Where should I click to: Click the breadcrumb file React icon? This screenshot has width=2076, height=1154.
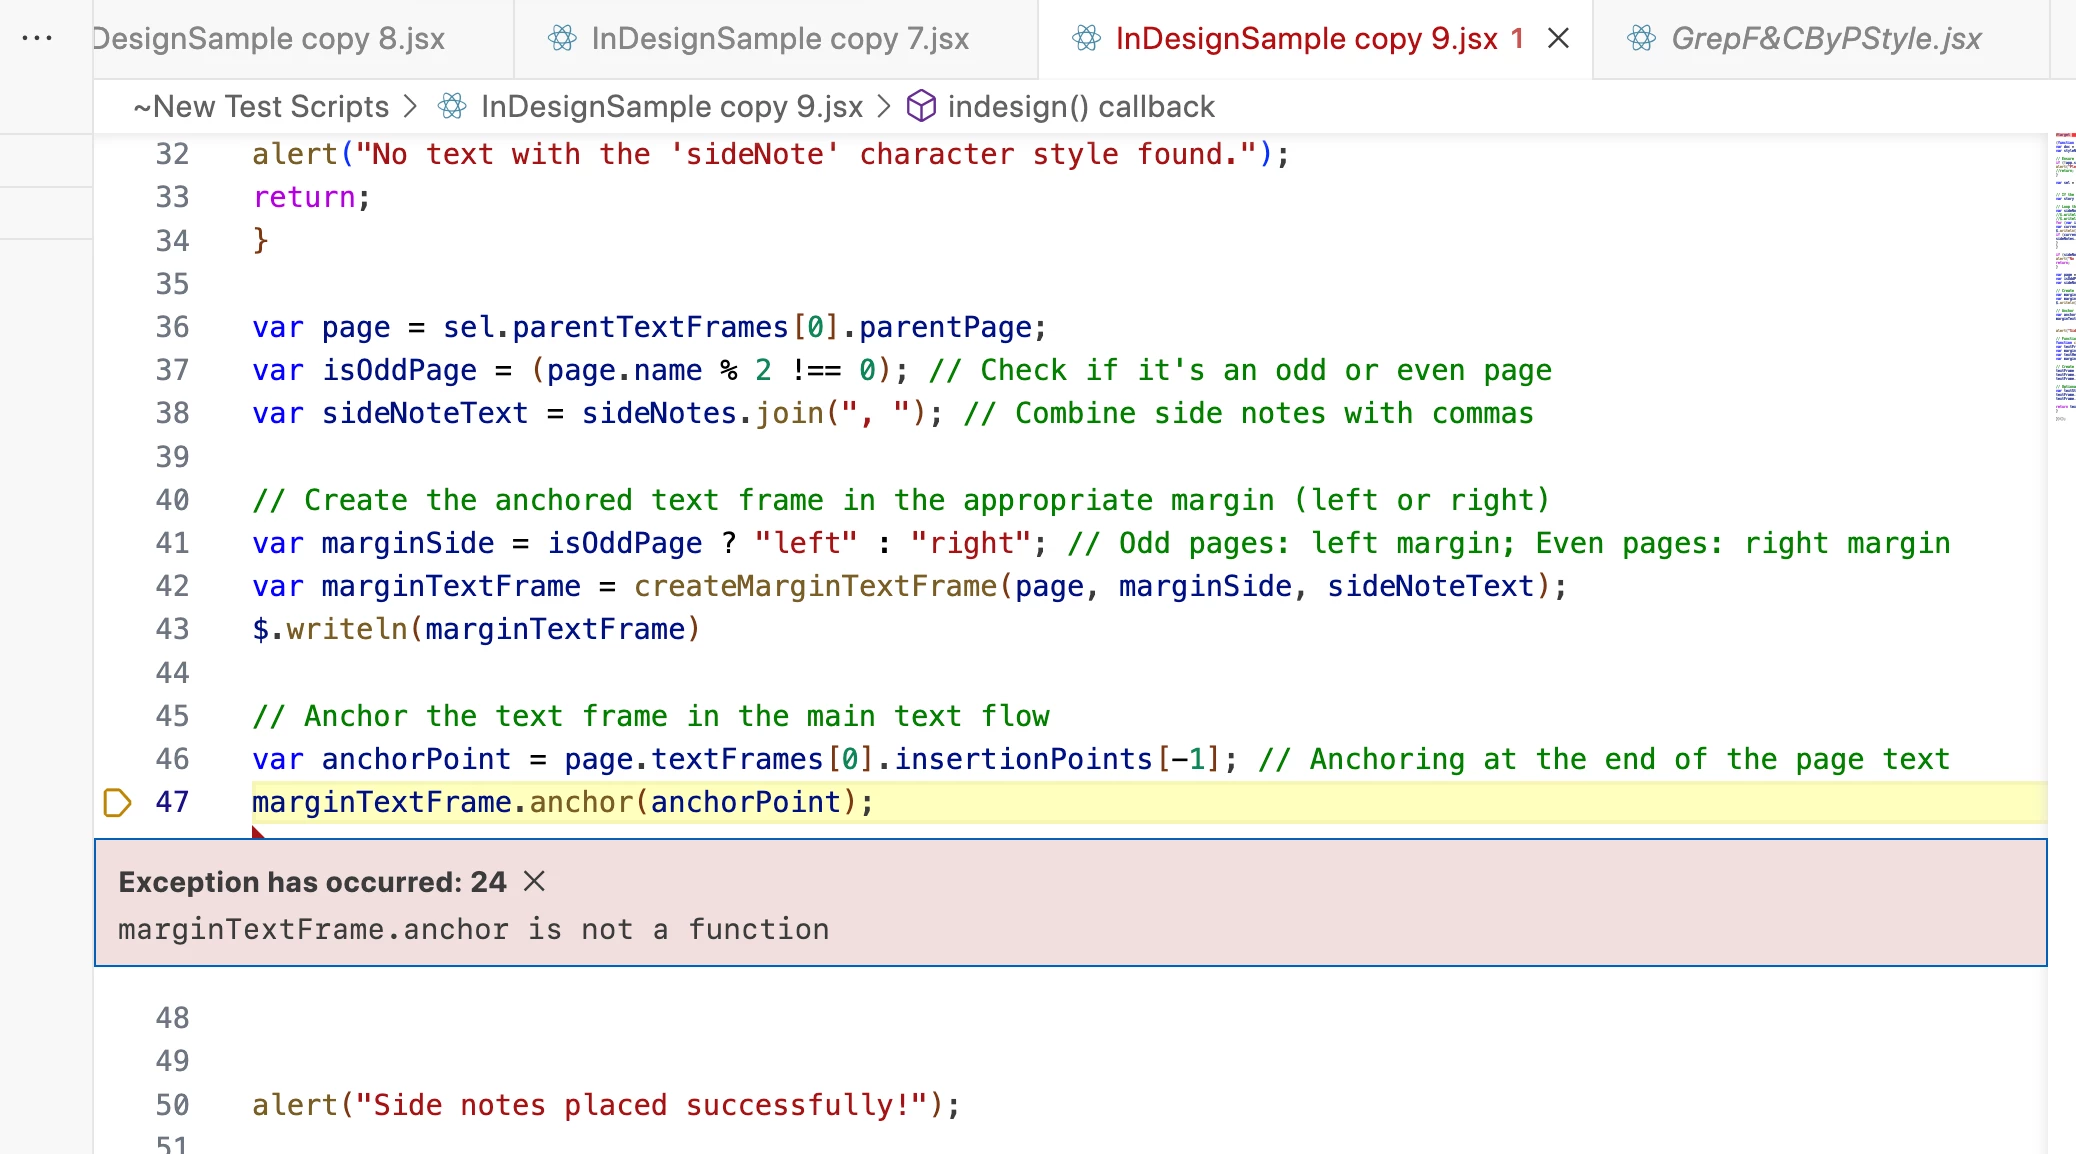(x=452, y=106)
